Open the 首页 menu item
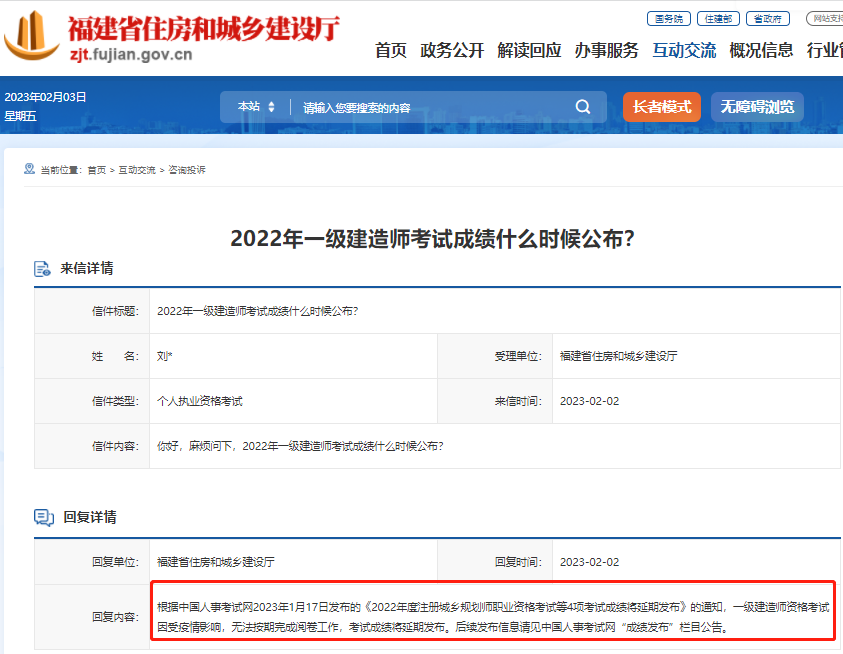Viewport: 843px width, 654px height. click(391, 50)
